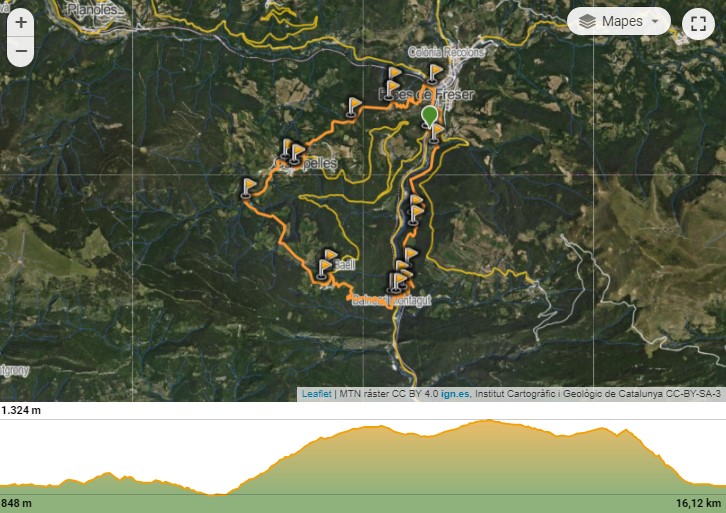Click the Planoles town label on map
Screen dimensions: 726x513
(95, 9)
